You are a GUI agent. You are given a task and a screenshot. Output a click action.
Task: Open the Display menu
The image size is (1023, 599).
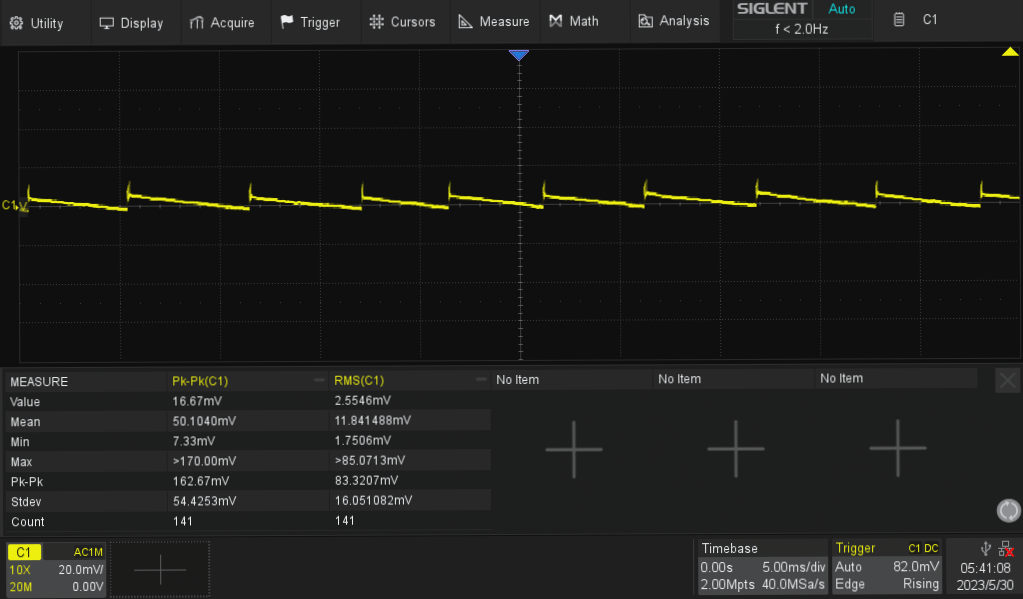[133, 20]
